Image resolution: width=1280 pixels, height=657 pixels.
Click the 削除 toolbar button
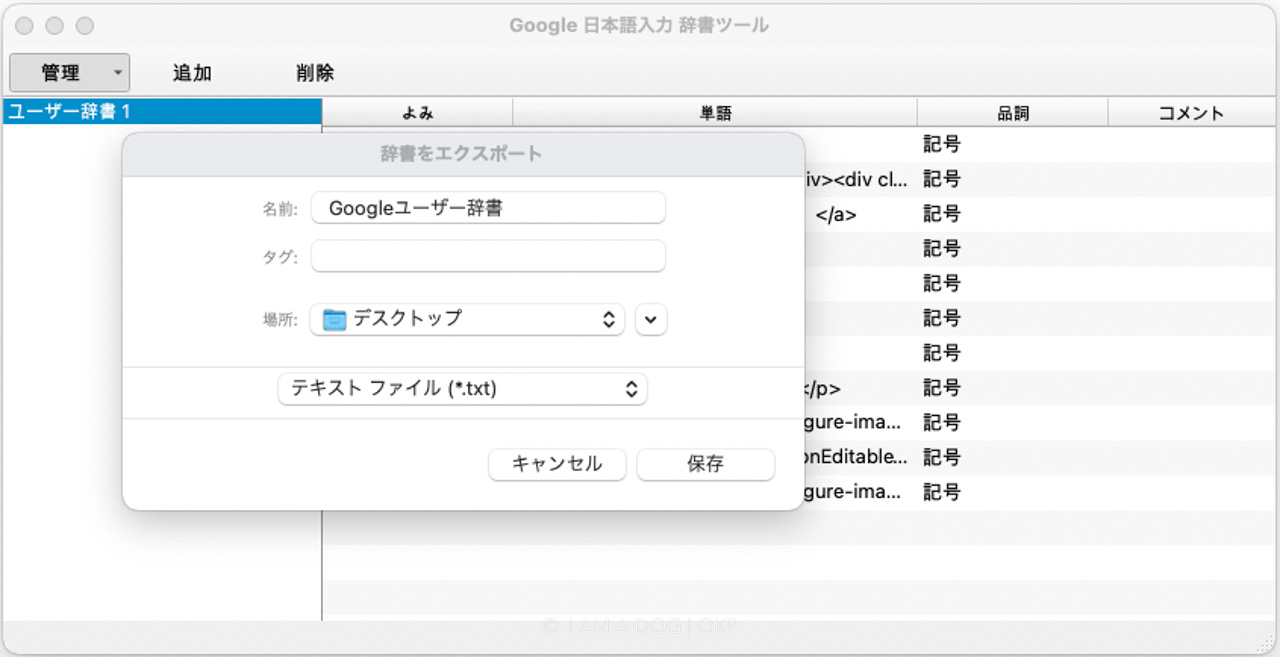[x=315, y=73]
